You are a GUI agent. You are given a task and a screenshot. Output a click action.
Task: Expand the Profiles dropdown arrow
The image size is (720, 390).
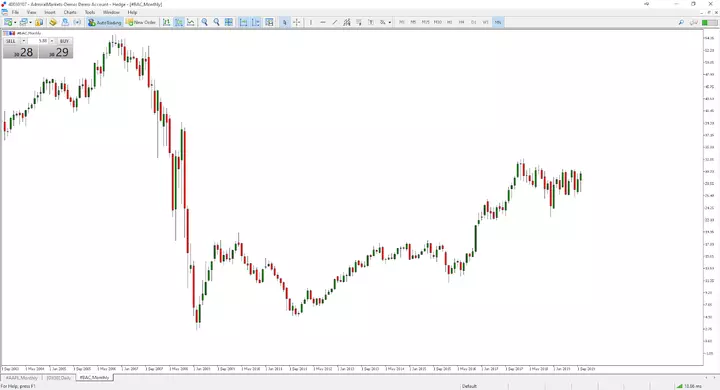point(30,22)
